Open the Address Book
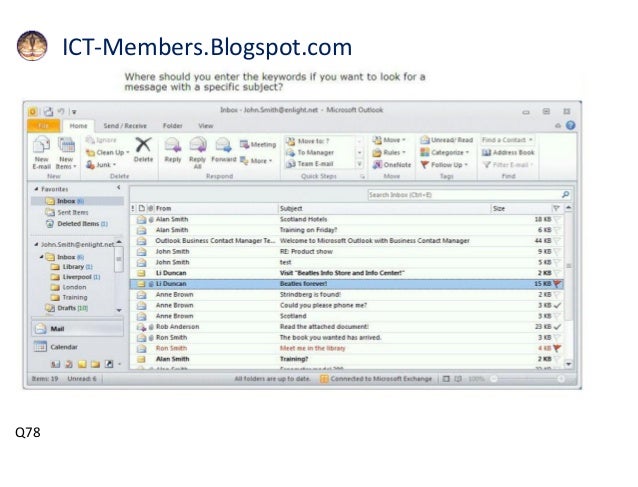 click(x=508, y=153)
